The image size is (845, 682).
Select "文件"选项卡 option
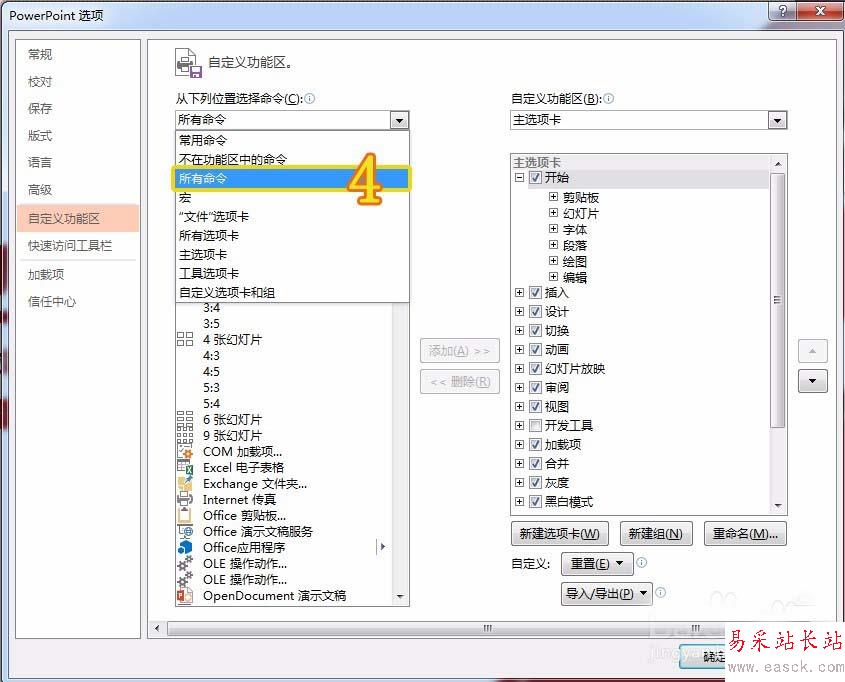click(292, 217)
